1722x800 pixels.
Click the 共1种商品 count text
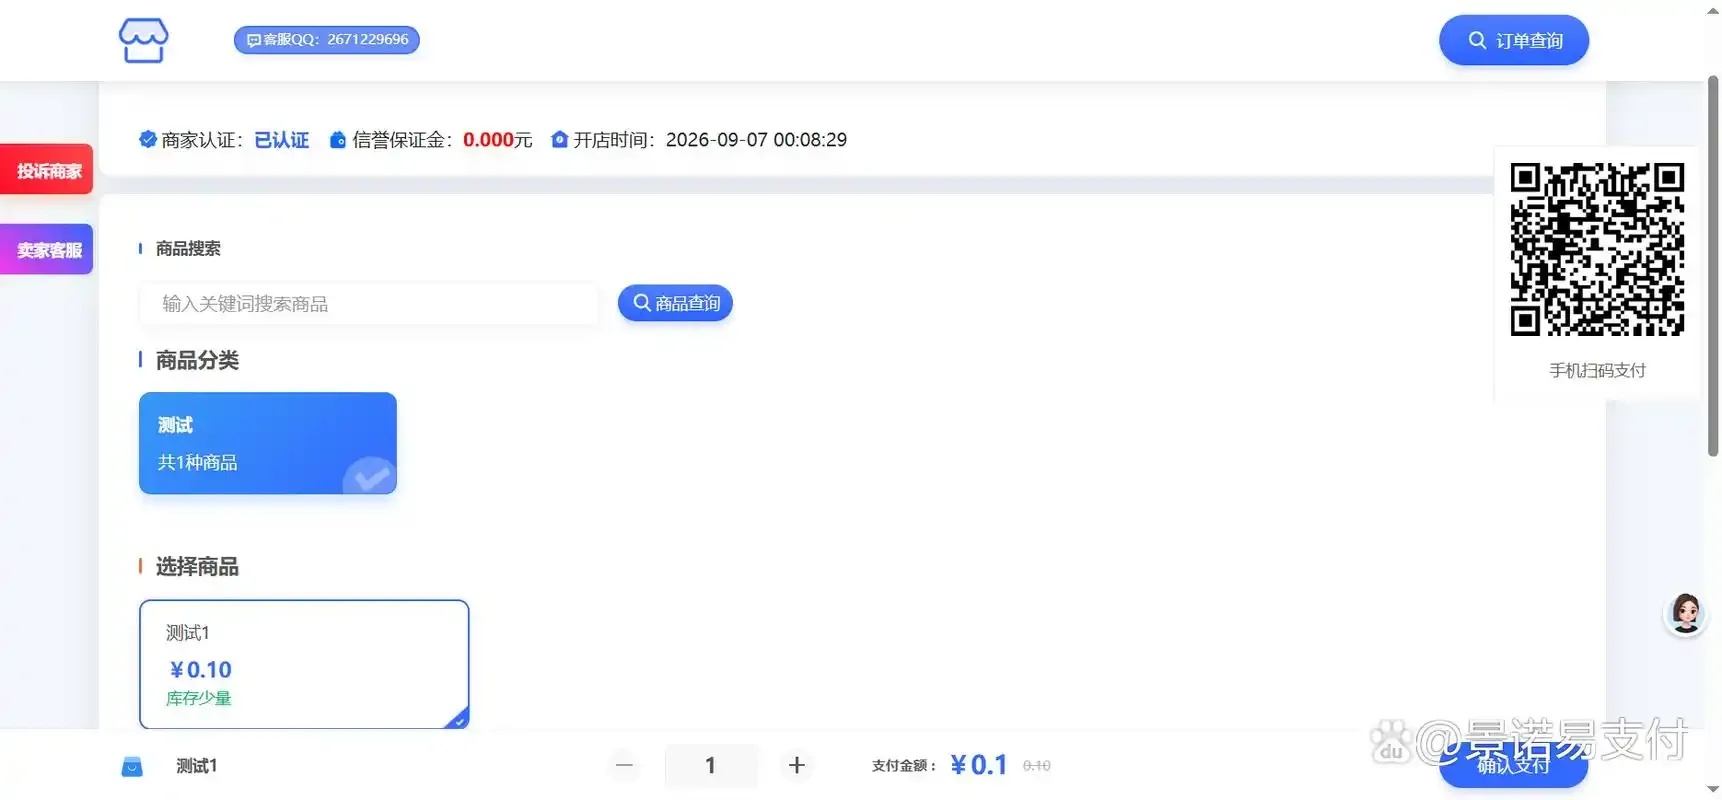coord(197,462)
